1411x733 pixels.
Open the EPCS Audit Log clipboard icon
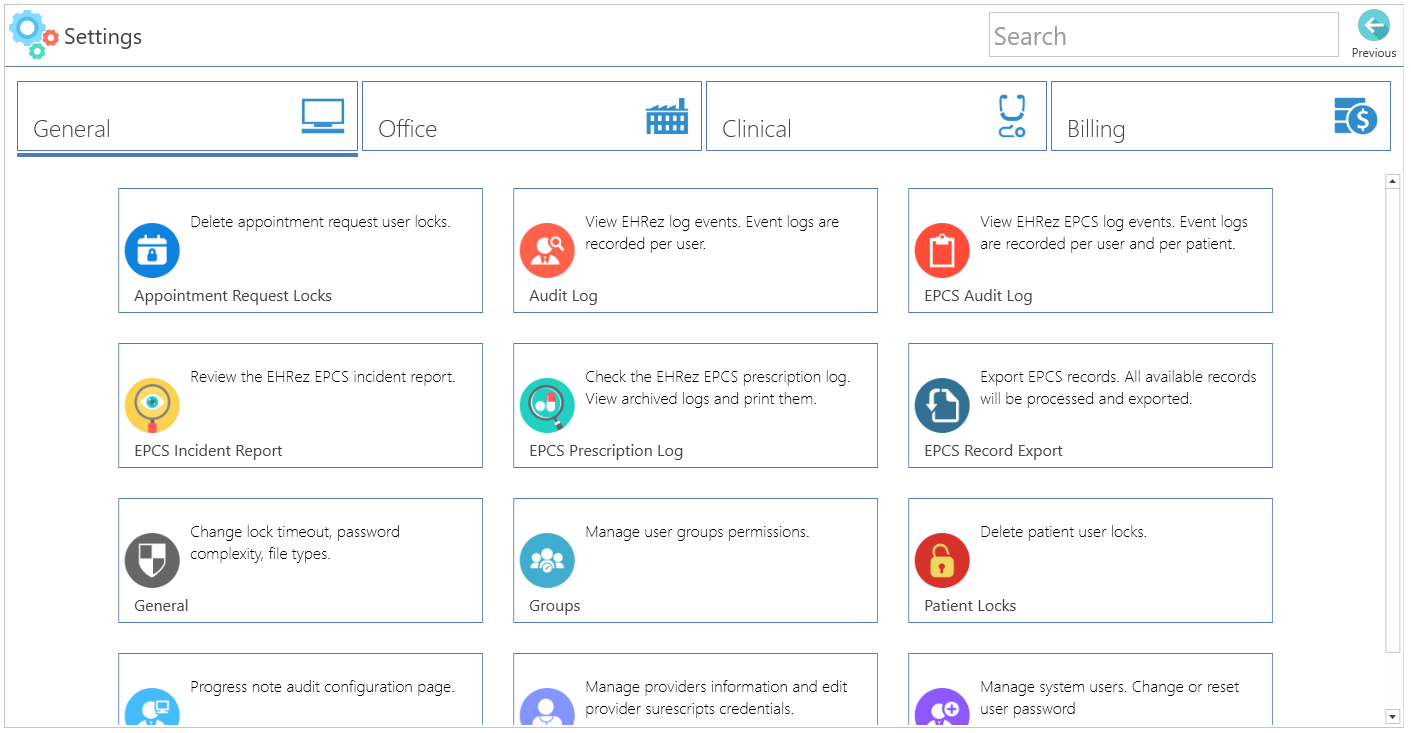coord(942,250)
